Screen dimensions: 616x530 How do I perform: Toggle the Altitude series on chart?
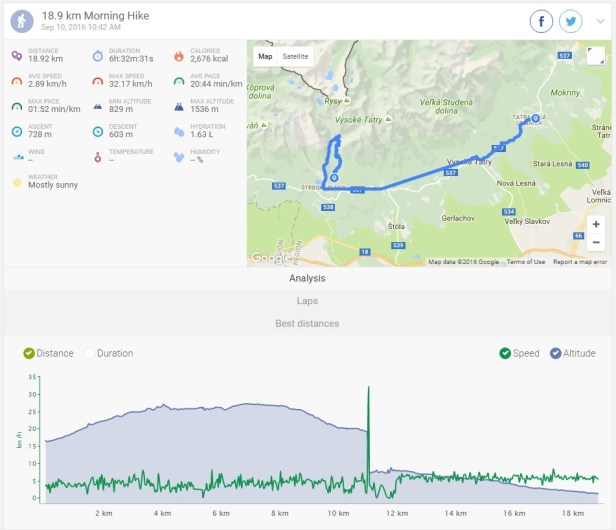click(556, 353)
